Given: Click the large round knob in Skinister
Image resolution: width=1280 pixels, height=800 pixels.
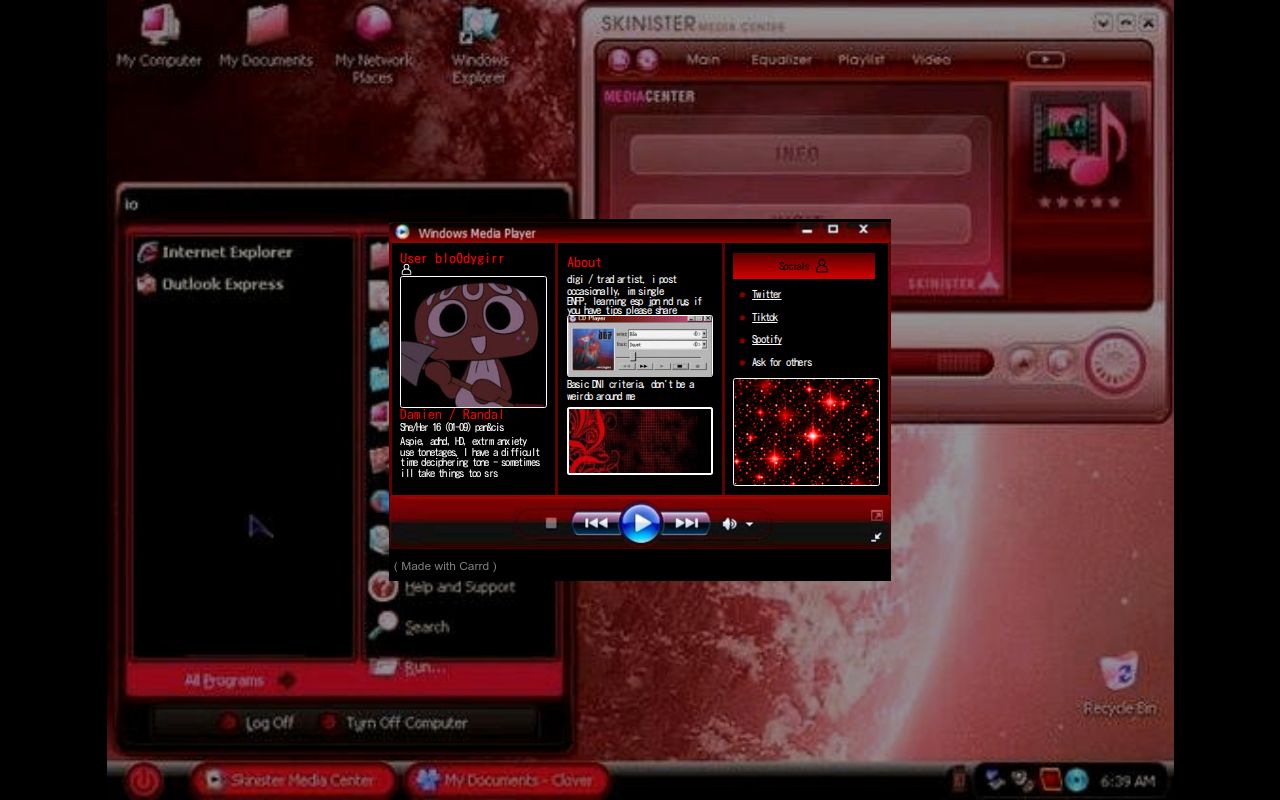Looking at the screenshot, I should [1116, 362].
